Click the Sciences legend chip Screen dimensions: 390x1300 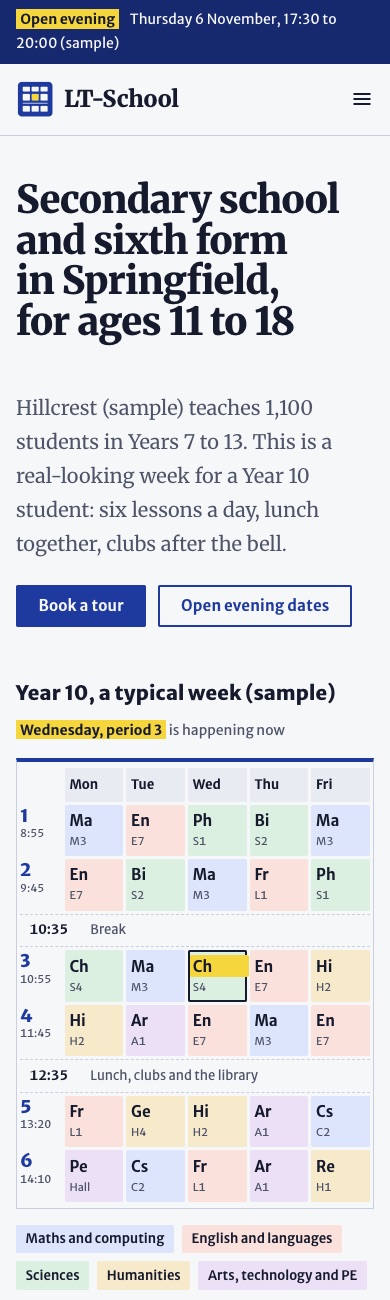click(x=53, y=1275)
